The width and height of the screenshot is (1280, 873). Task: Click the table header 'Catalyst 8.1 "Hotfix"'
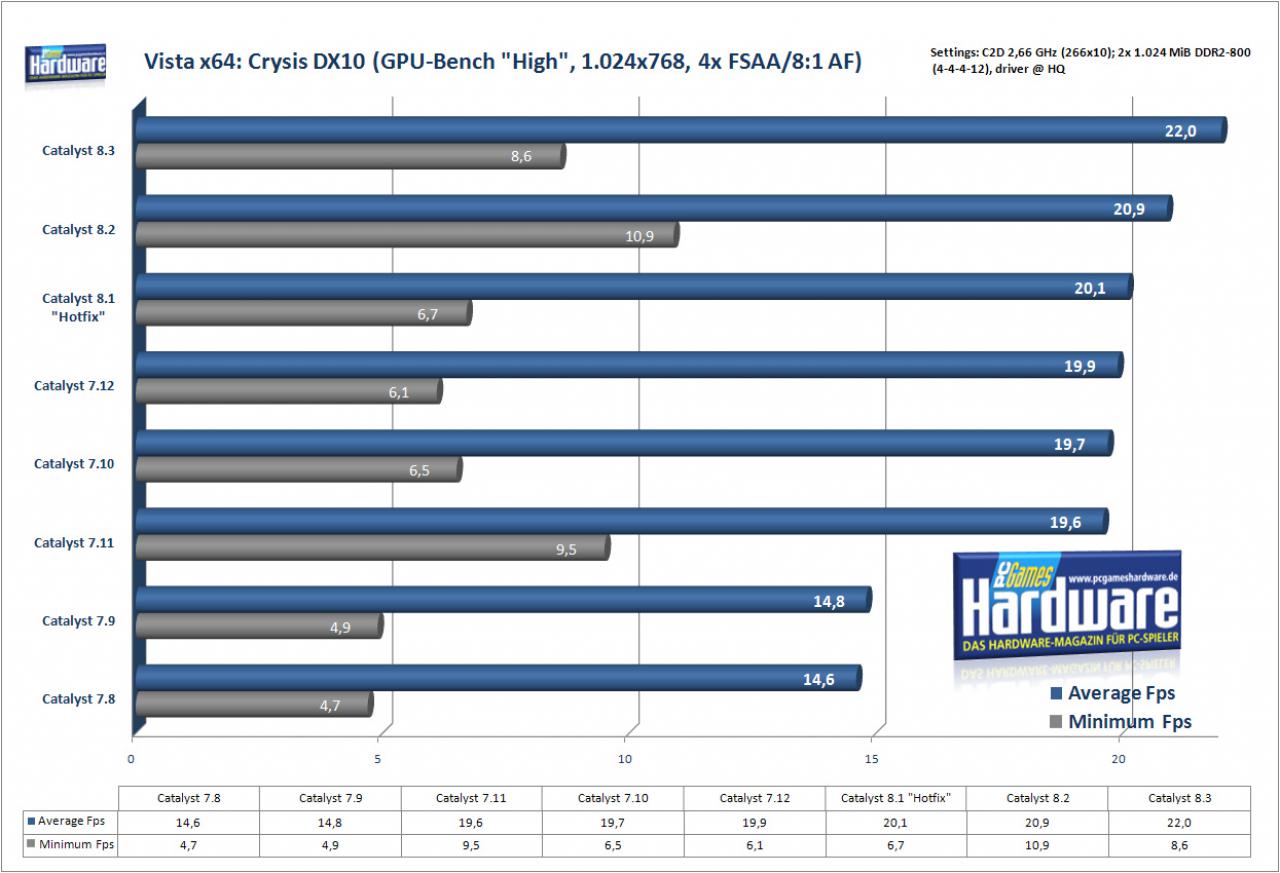point(896,798)
